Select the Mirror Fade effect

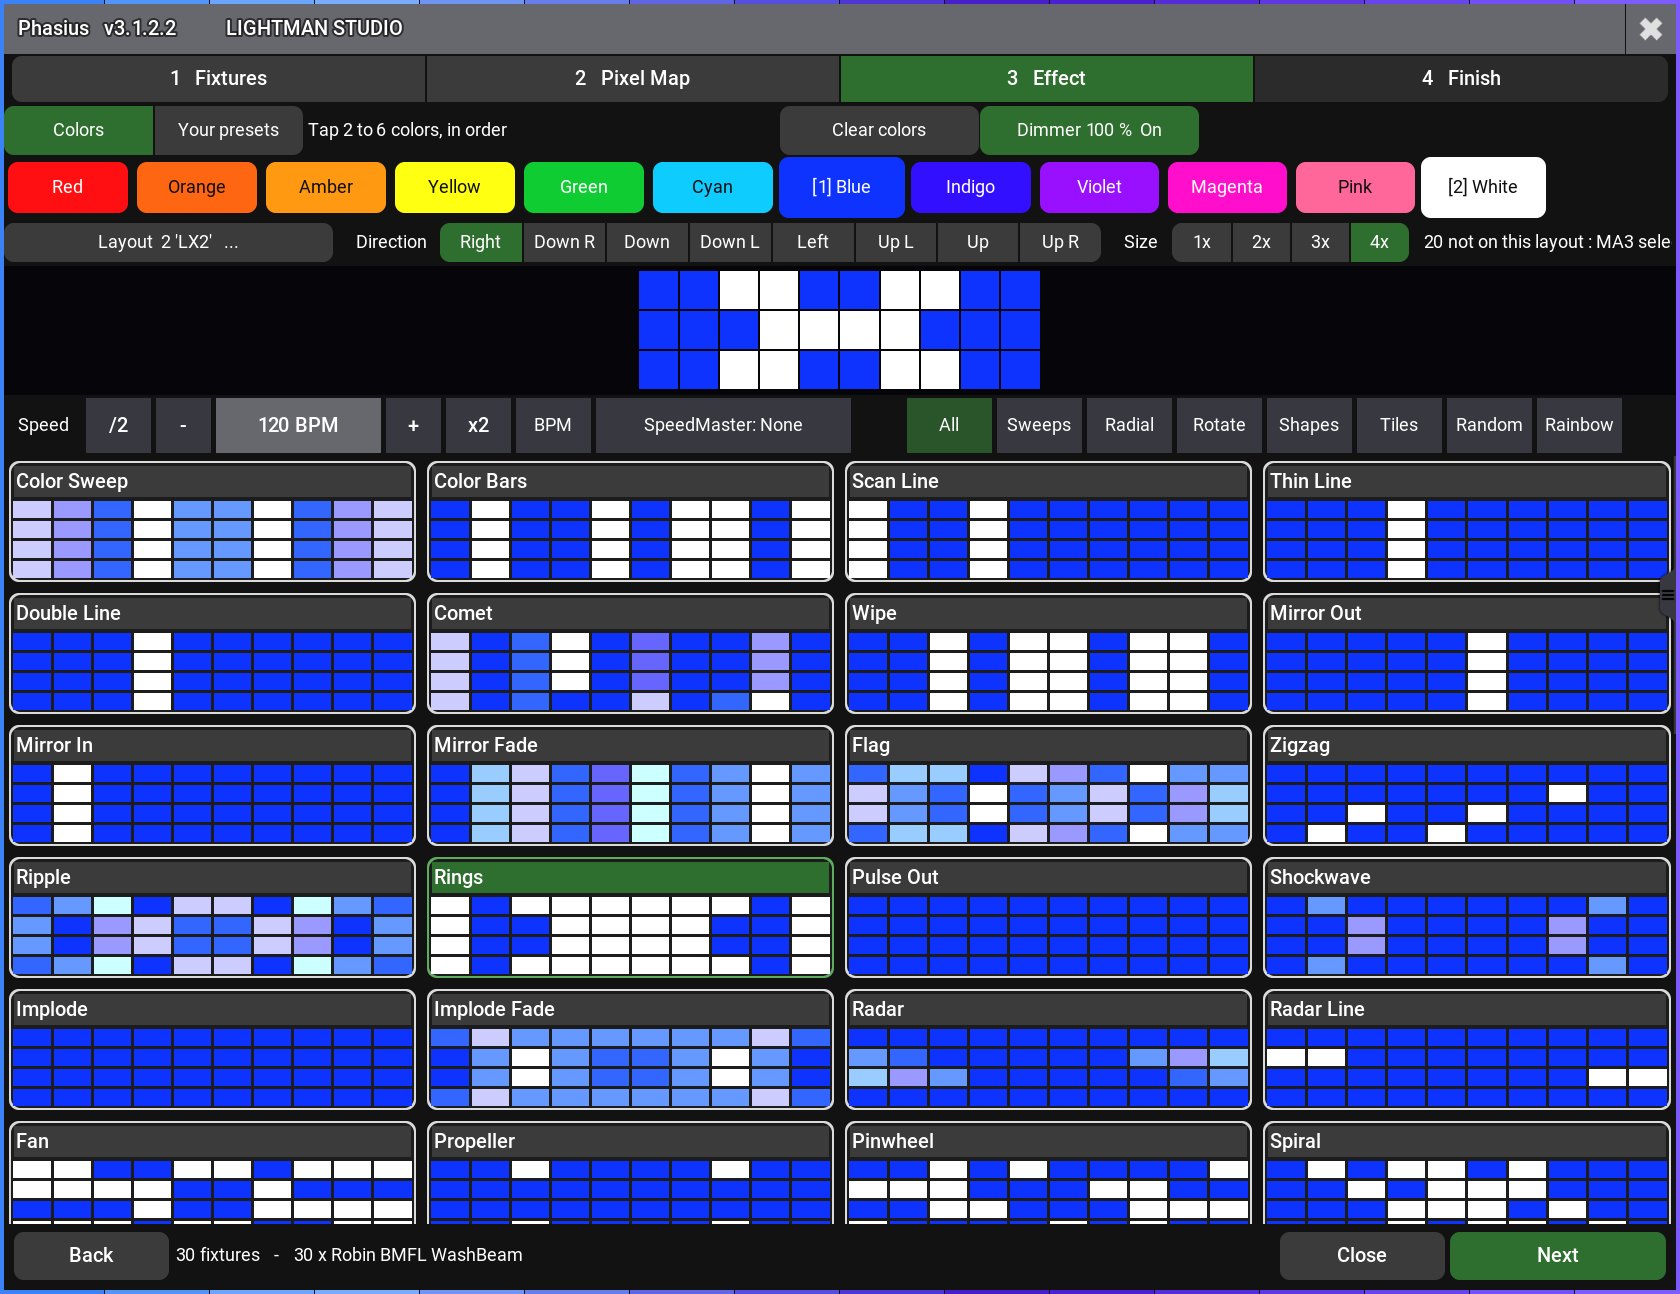[630, 785]
